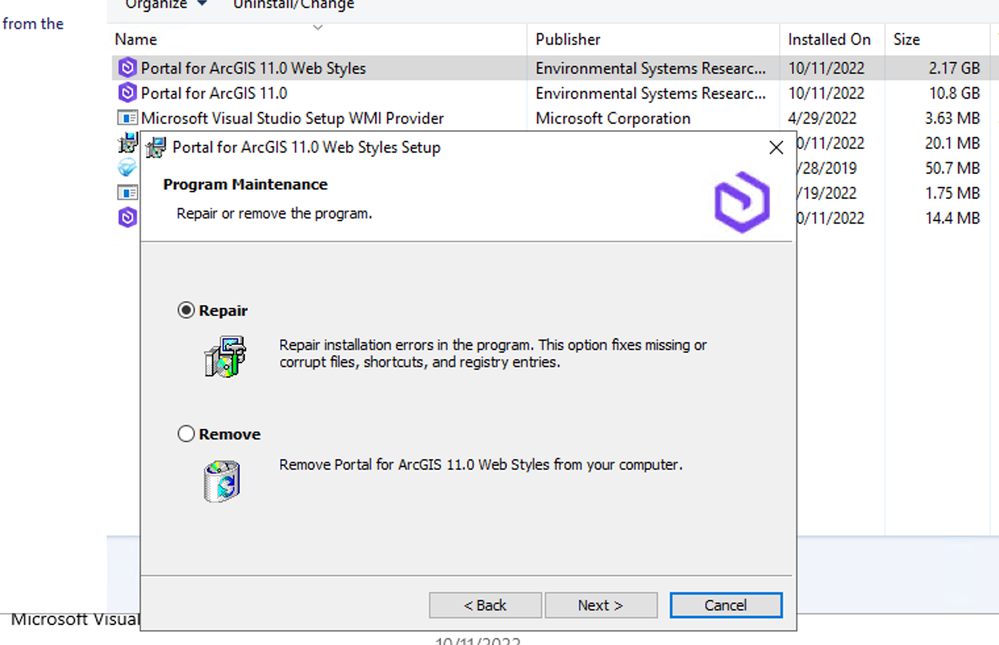The width and height of the screenshot is (999, 645).
Task: Click the Portal for ArcGIS Web Styles row icon
Action: click(x=127, y=69)
